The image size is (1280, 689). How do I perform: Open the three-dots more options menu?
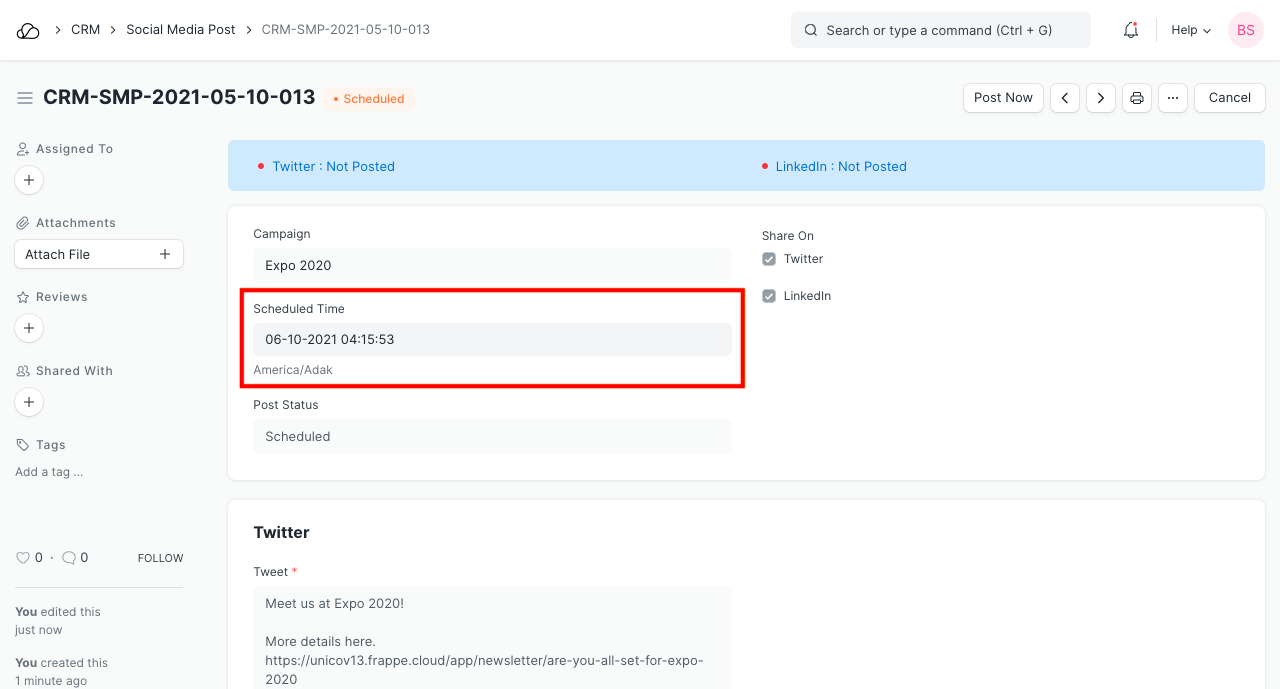click(x=1173, y=98)
